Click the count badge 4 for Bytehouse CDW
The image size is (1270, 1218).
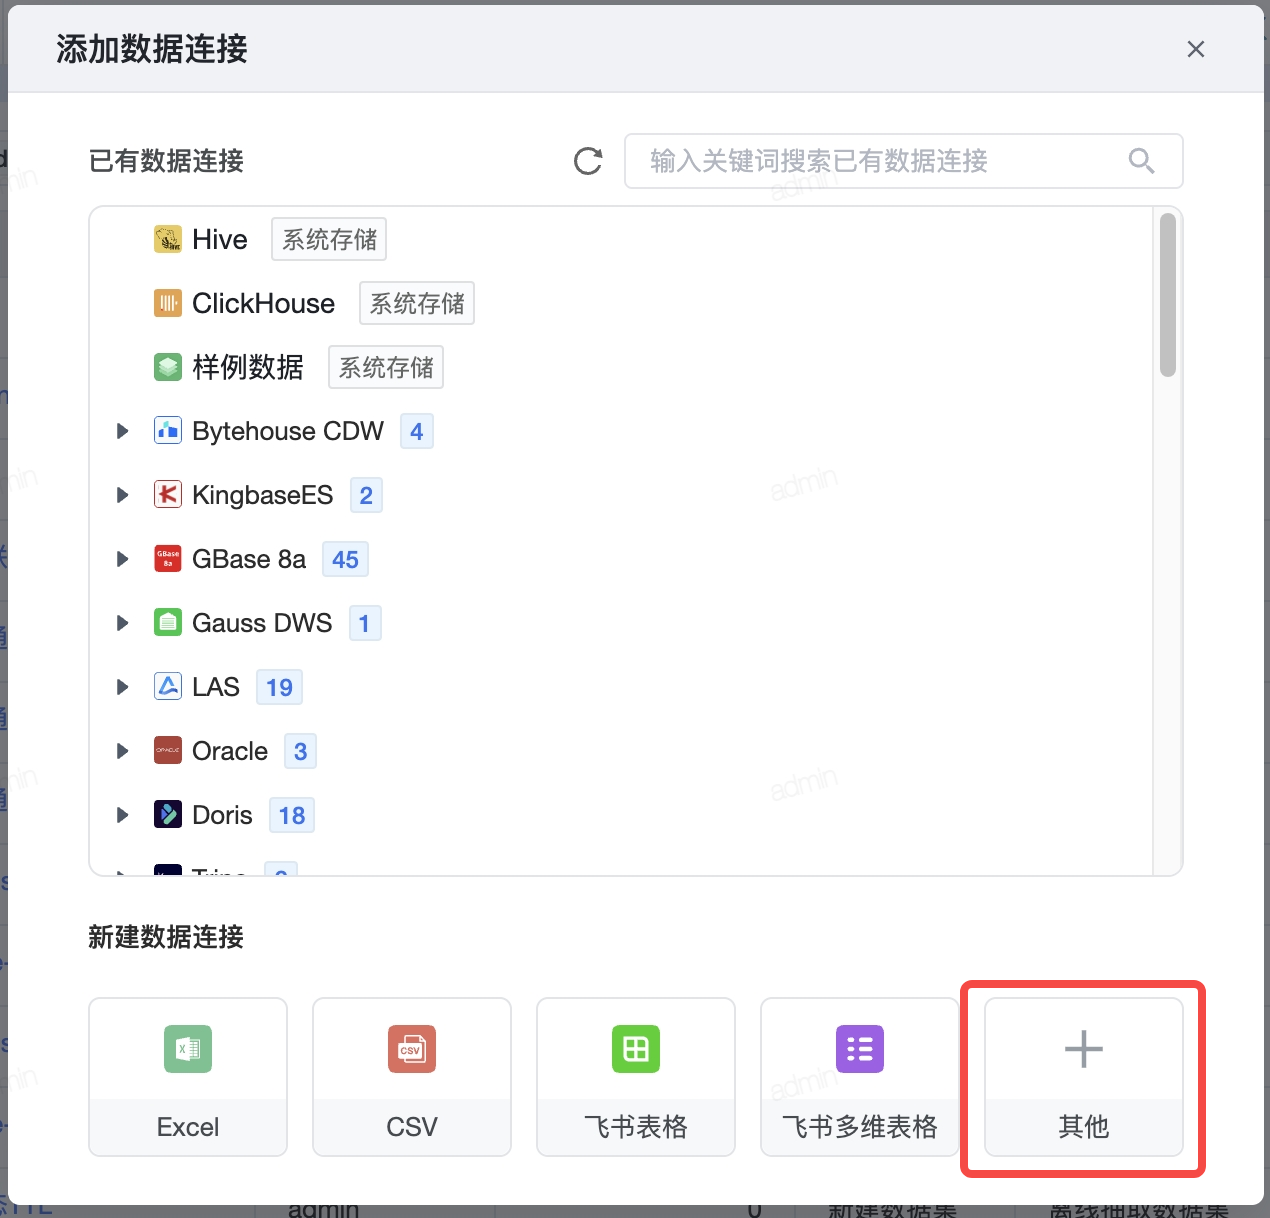click(x=417, y=431)
